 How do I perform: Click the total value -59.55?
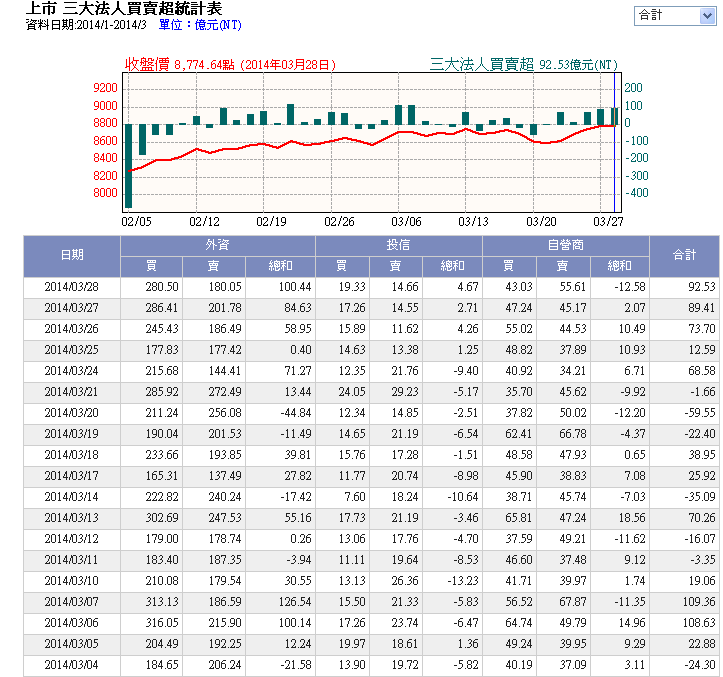(x=700, y=413)
